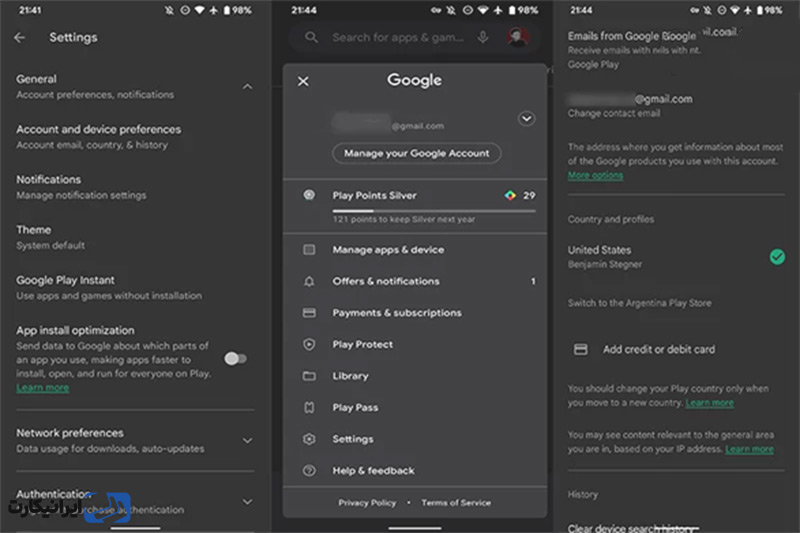Image resolution: width=800 pixels, height=533 pixels.
Task: Click Learn more about changing Play country
Action: point(709,403)
